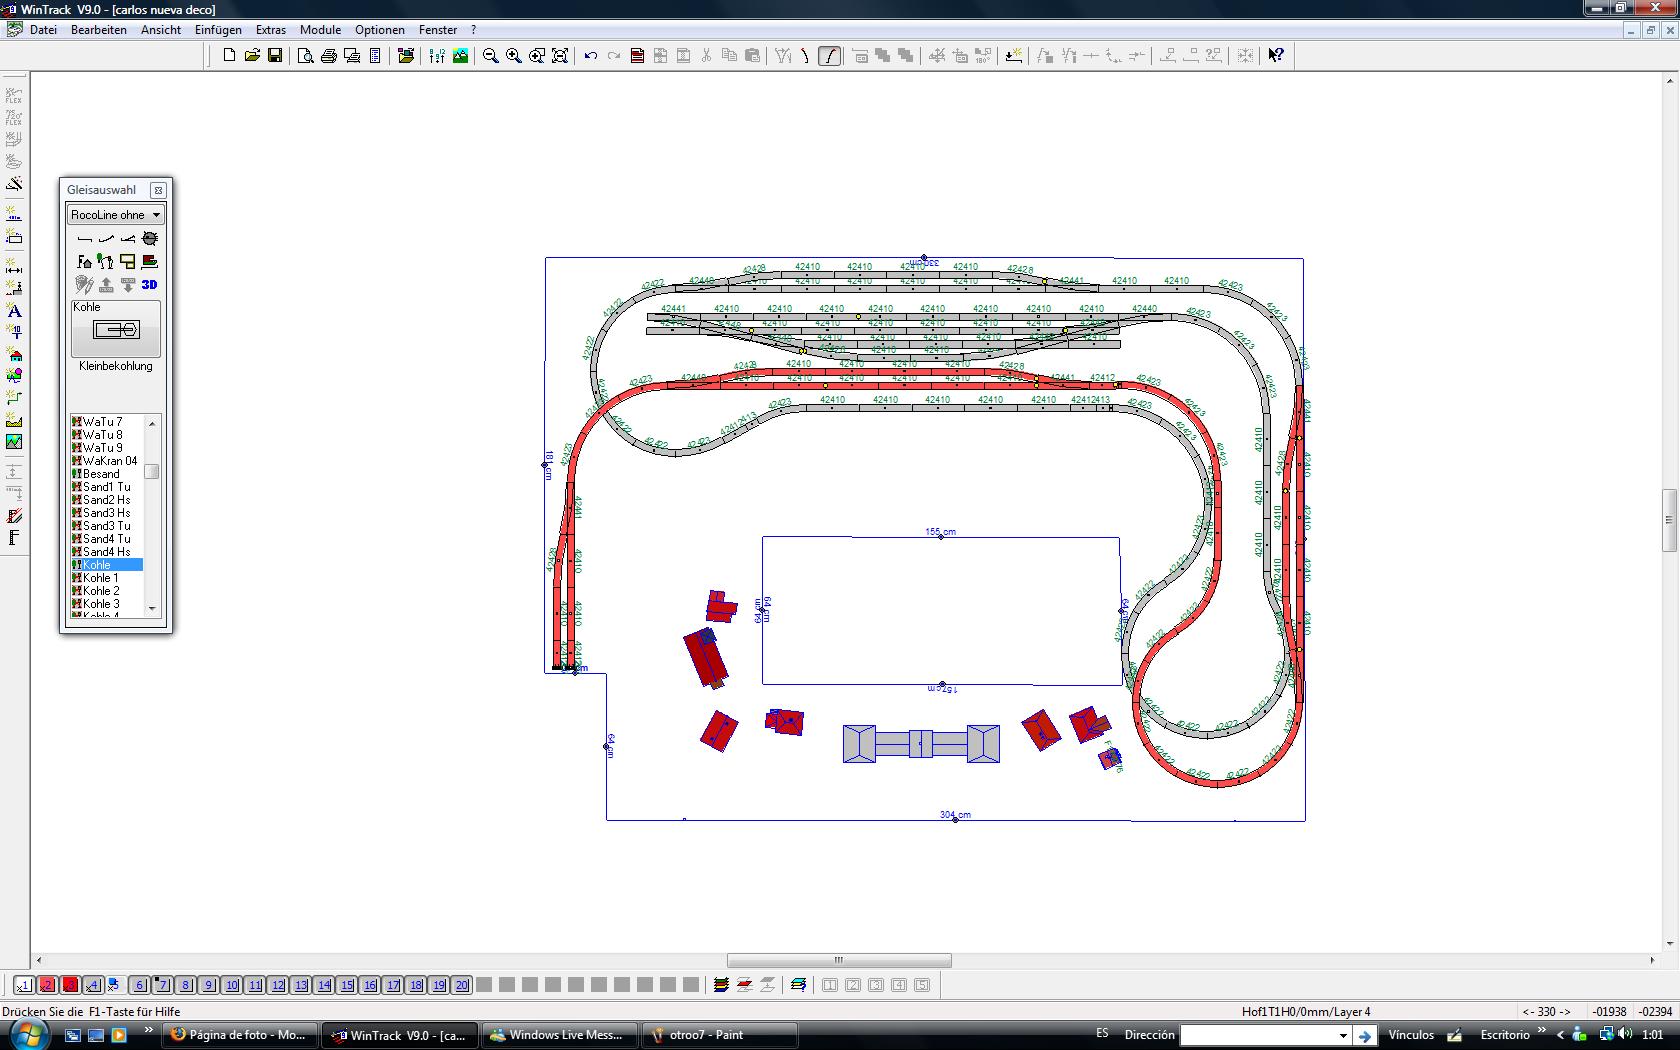Select the turntable icon in Gleisauswahl panel
Screen dimensions: 1680x1050
click(150, 239)
